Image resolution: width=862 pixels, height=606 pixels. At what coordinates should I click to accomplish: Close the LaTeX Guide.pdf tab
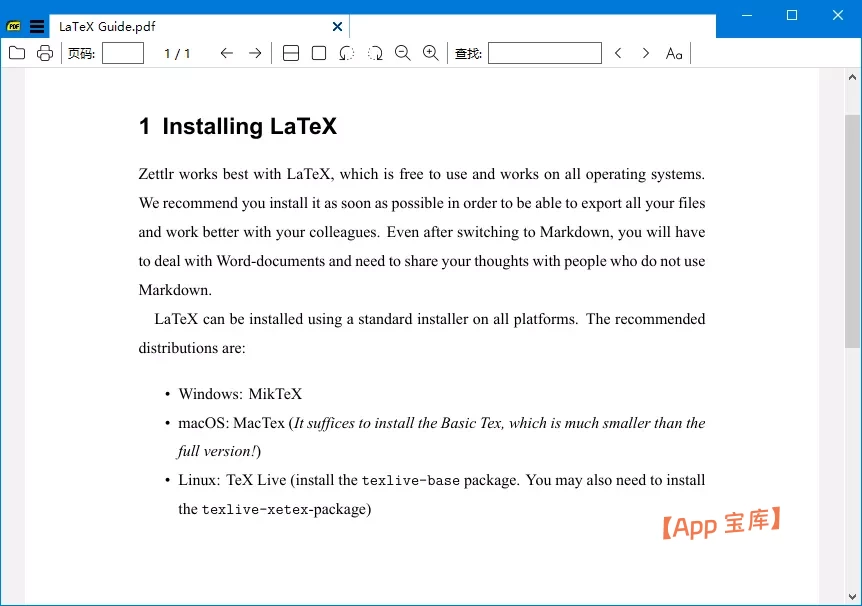point(338,27)
